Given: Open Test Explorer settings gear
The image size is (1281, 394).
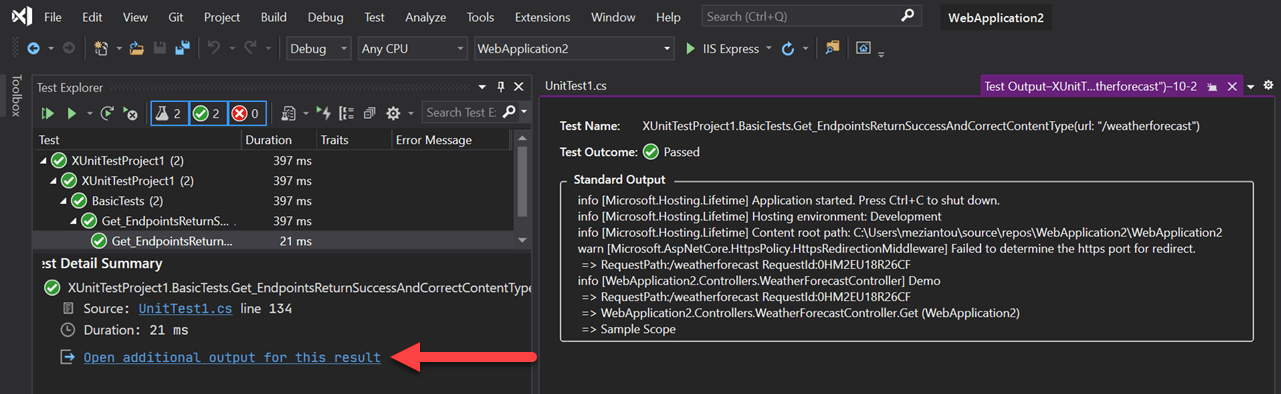Looking at the screenshot, I should coord(393,113).
